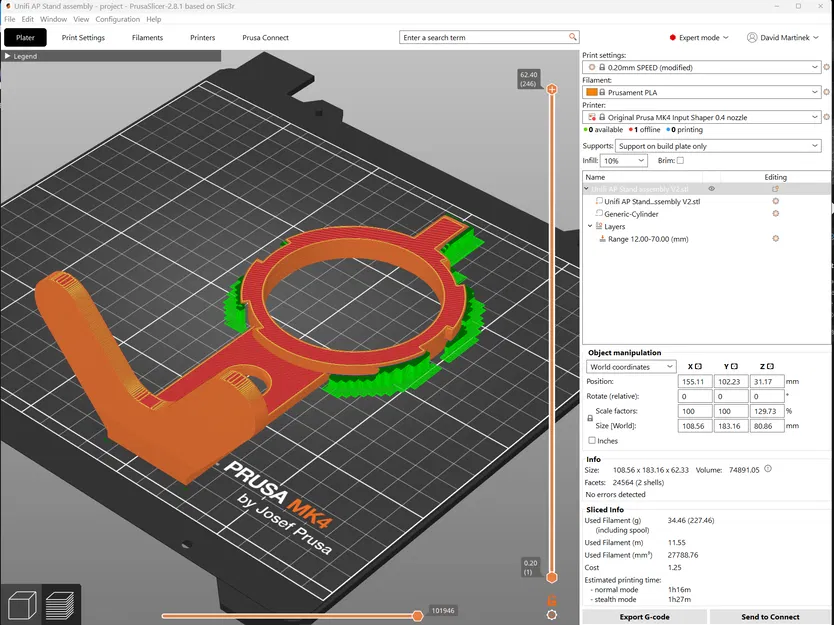834x625 pixels.
Task: Click the modified-preset icon in Print settings field
Action: [x=591, y=68]
